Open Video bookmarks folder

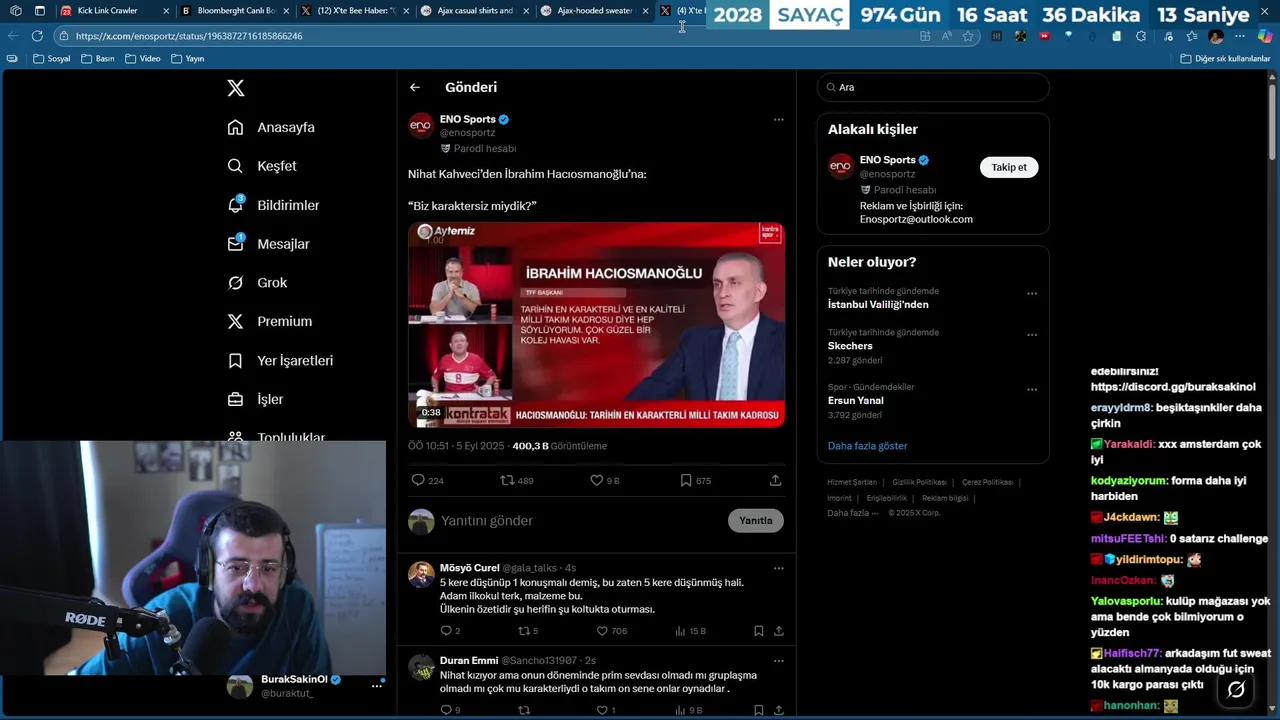(143, 58)
